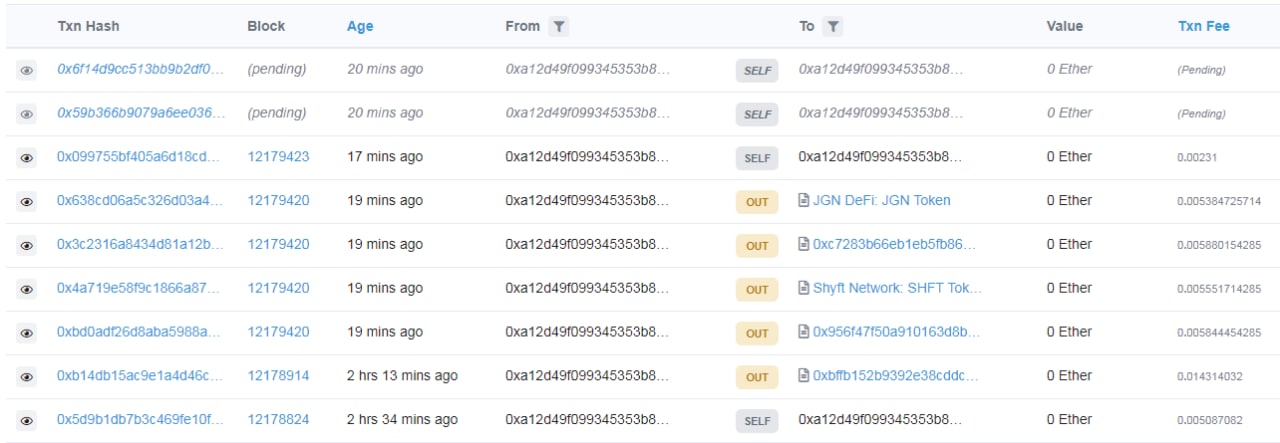1280x443 pixels.
Task: Click the eye icon for transaction 0x6f14d9cc513bb9b2df0
Action: pyautogui.click(x=27, y=71)
